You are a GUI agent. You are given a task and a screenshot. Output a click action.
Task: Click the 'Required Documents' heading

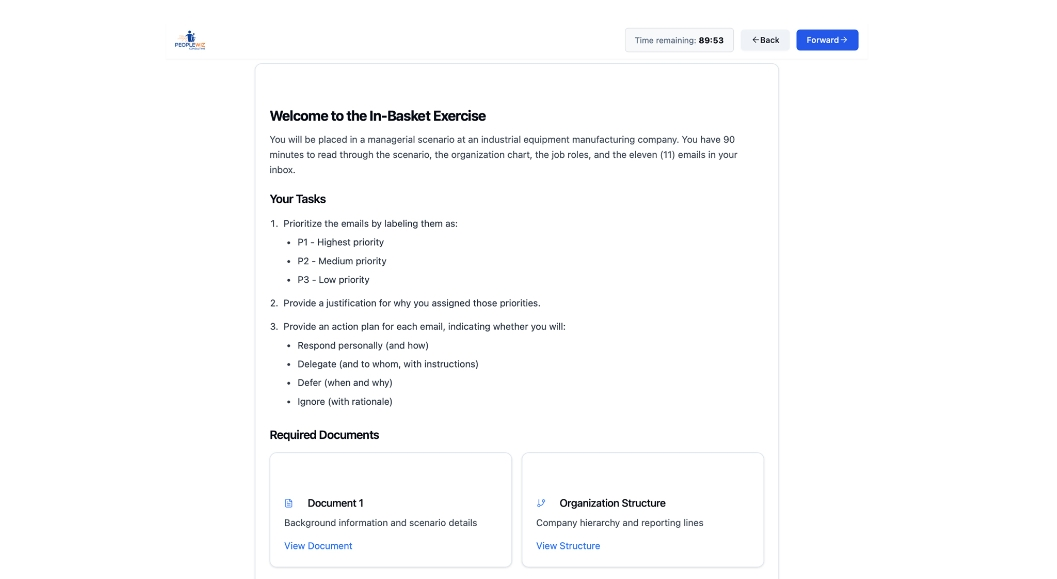(324, 435)
